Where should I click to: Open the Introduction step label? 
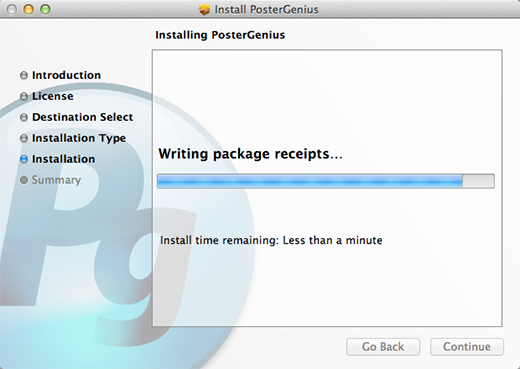(x=66, y=75)
